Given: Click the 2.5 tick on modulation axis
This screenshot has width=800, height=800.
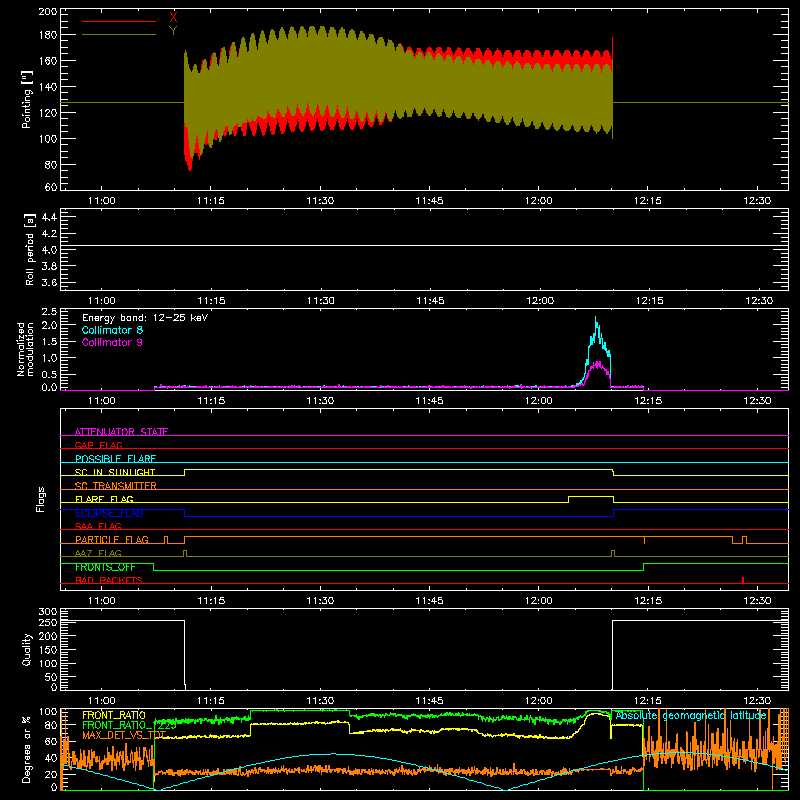Looking at the screenshot, I should [x=49, y=312].
